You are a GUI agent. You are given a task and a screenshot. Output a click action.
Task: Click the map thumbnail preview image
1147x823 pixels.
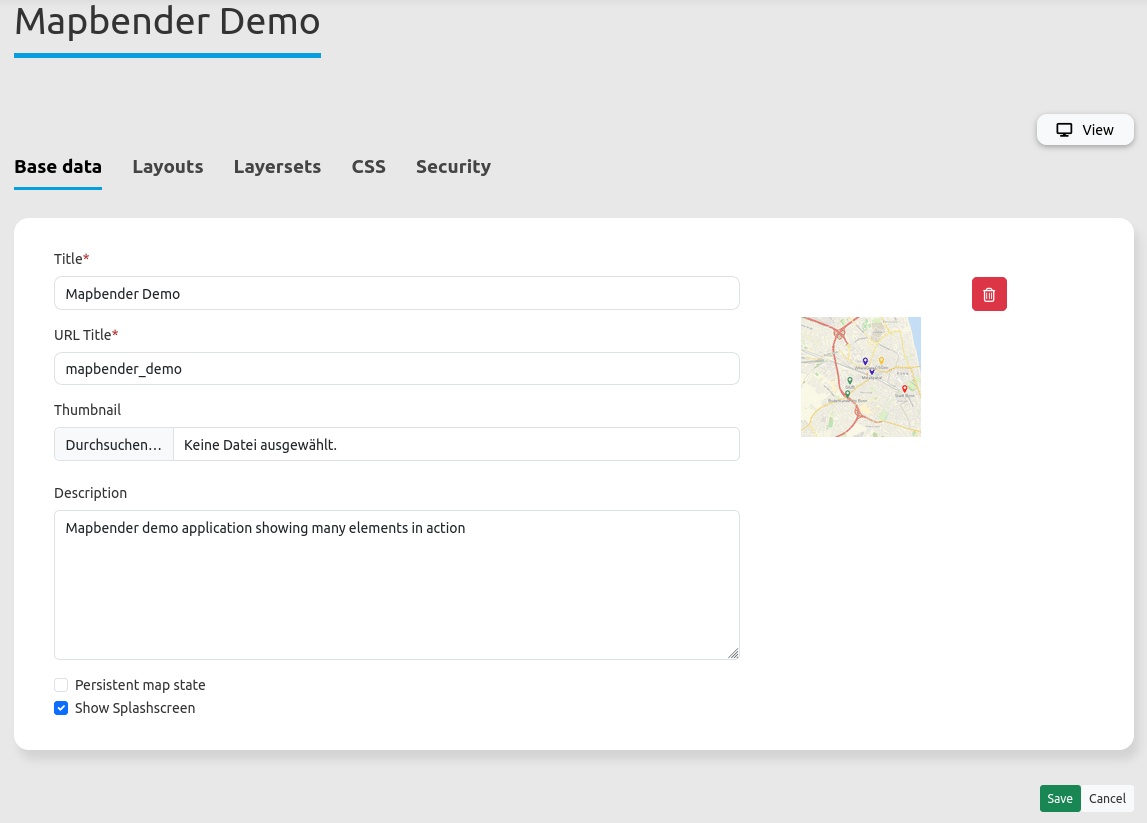[x=860, y=377]
